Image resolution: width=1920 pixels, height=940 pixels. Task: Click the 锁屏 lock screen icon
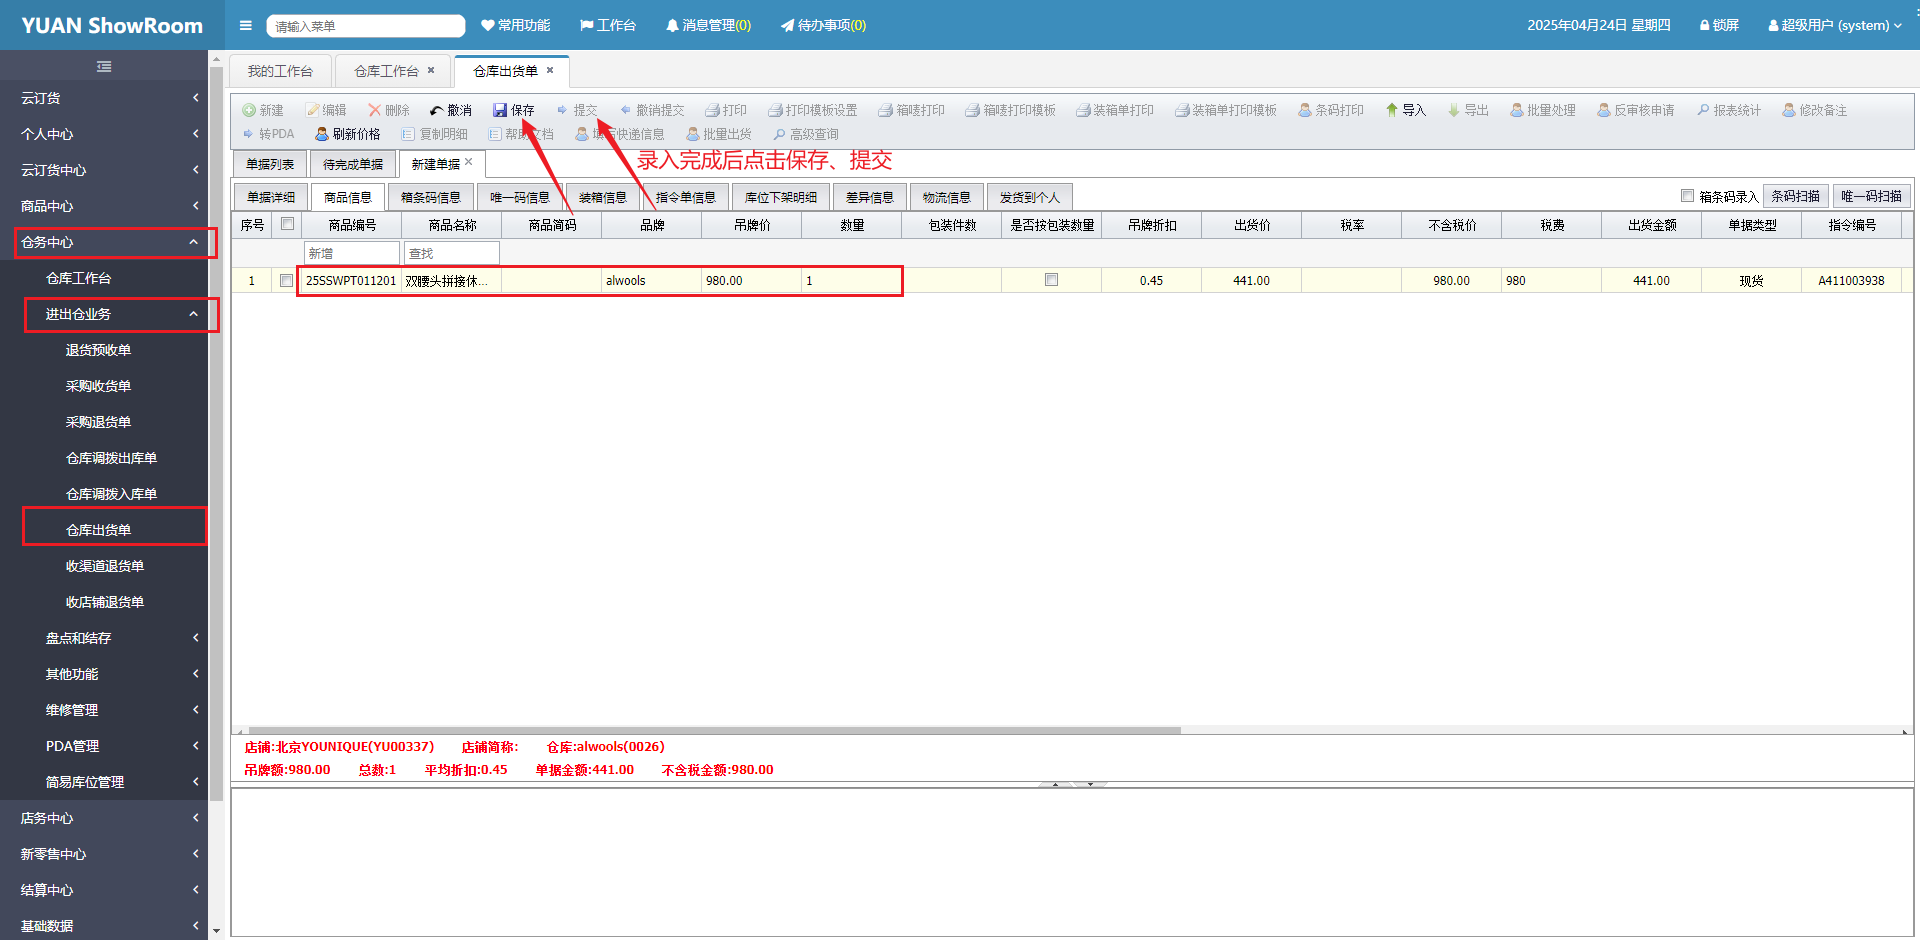pos(1705,25)
